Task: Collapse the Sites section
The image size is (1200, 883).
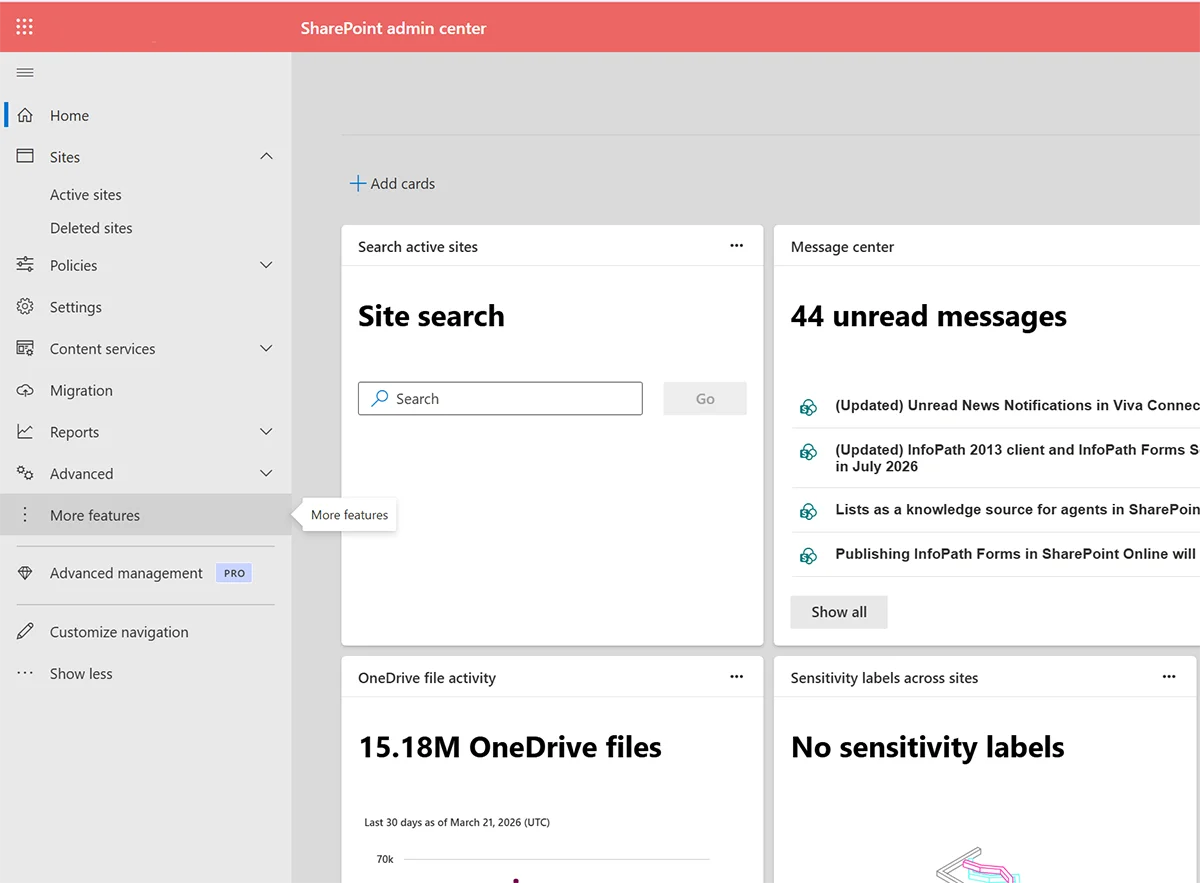Action: tap(266, 156)
